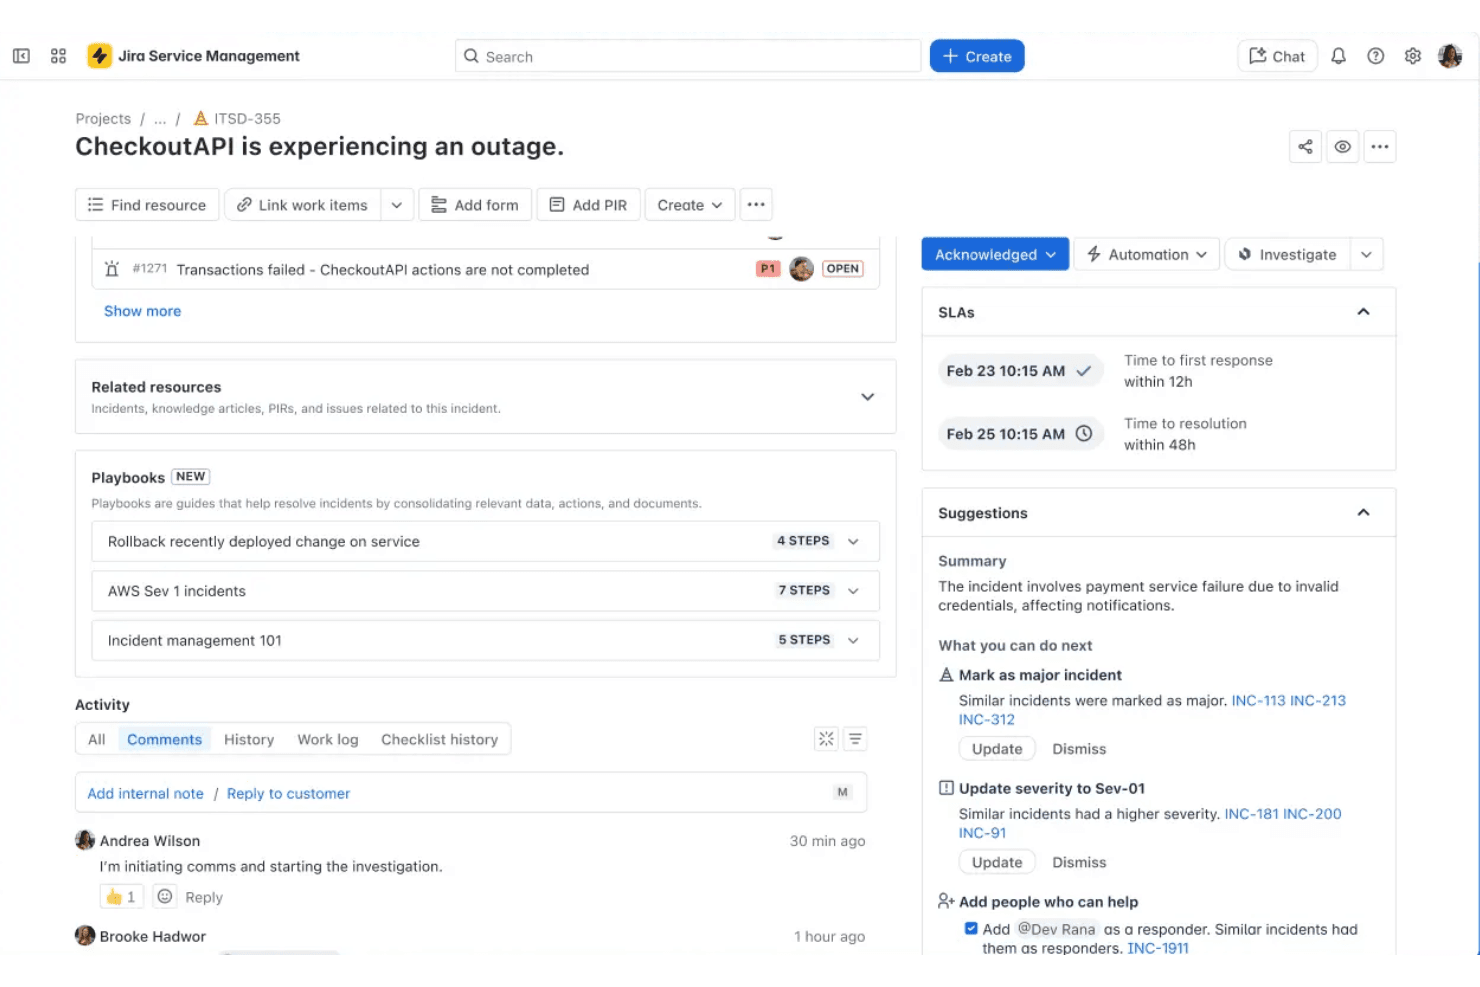Open the dropdown arrow next to Investigate
Screen dimensions: 1480x987
(x=1366, y=255)
